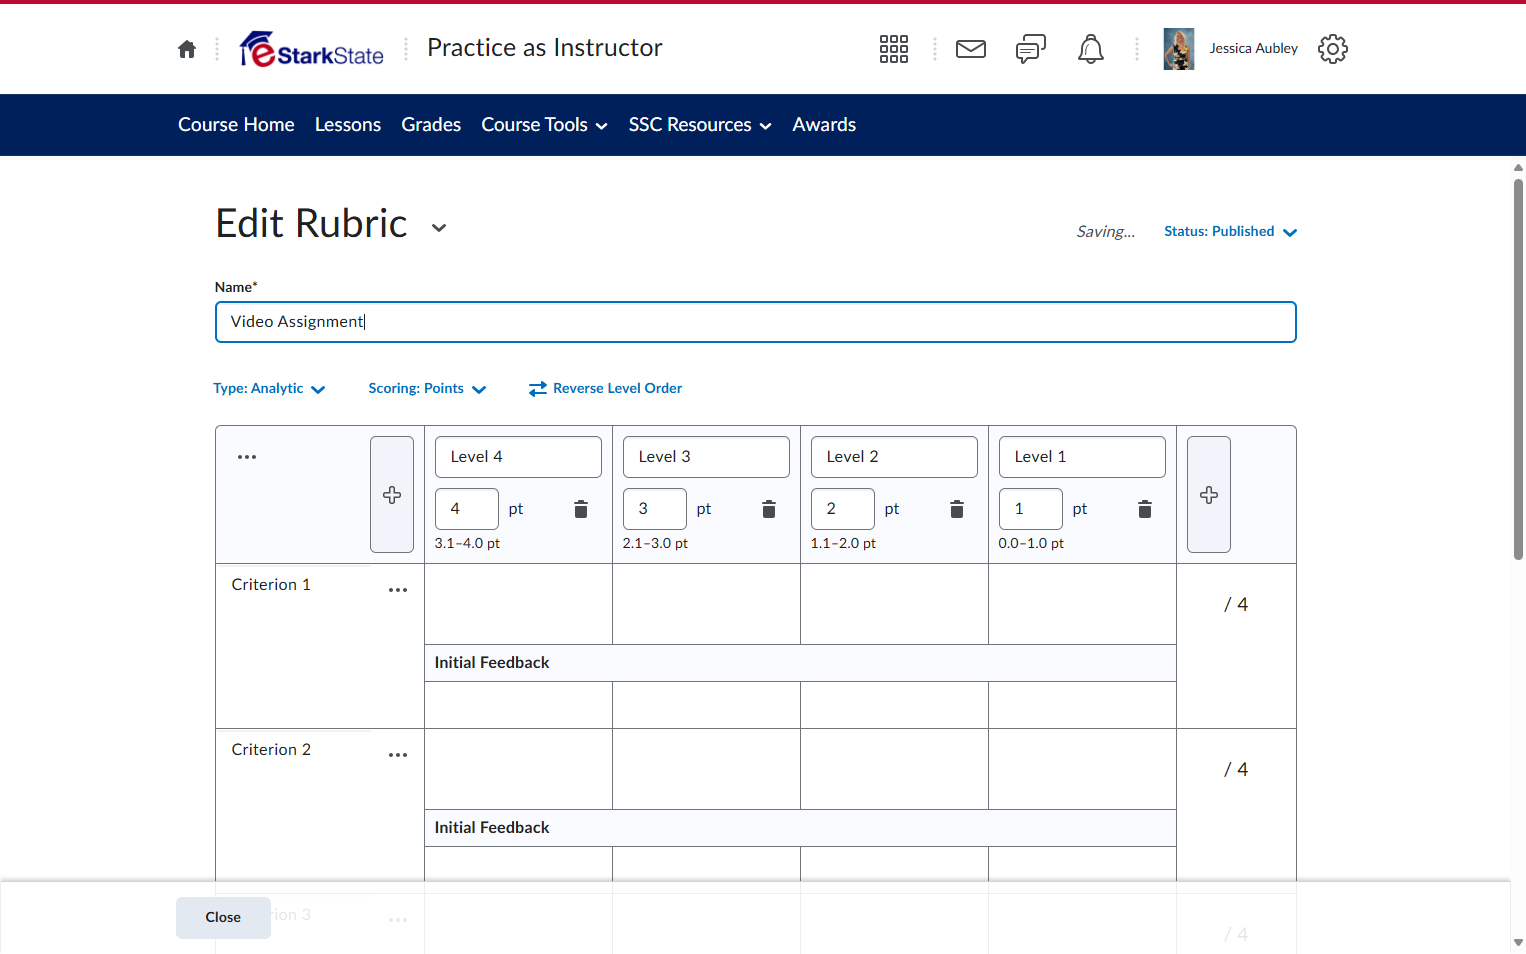Open the course selector grid
1526x954 pixels.
click(894, 49)
